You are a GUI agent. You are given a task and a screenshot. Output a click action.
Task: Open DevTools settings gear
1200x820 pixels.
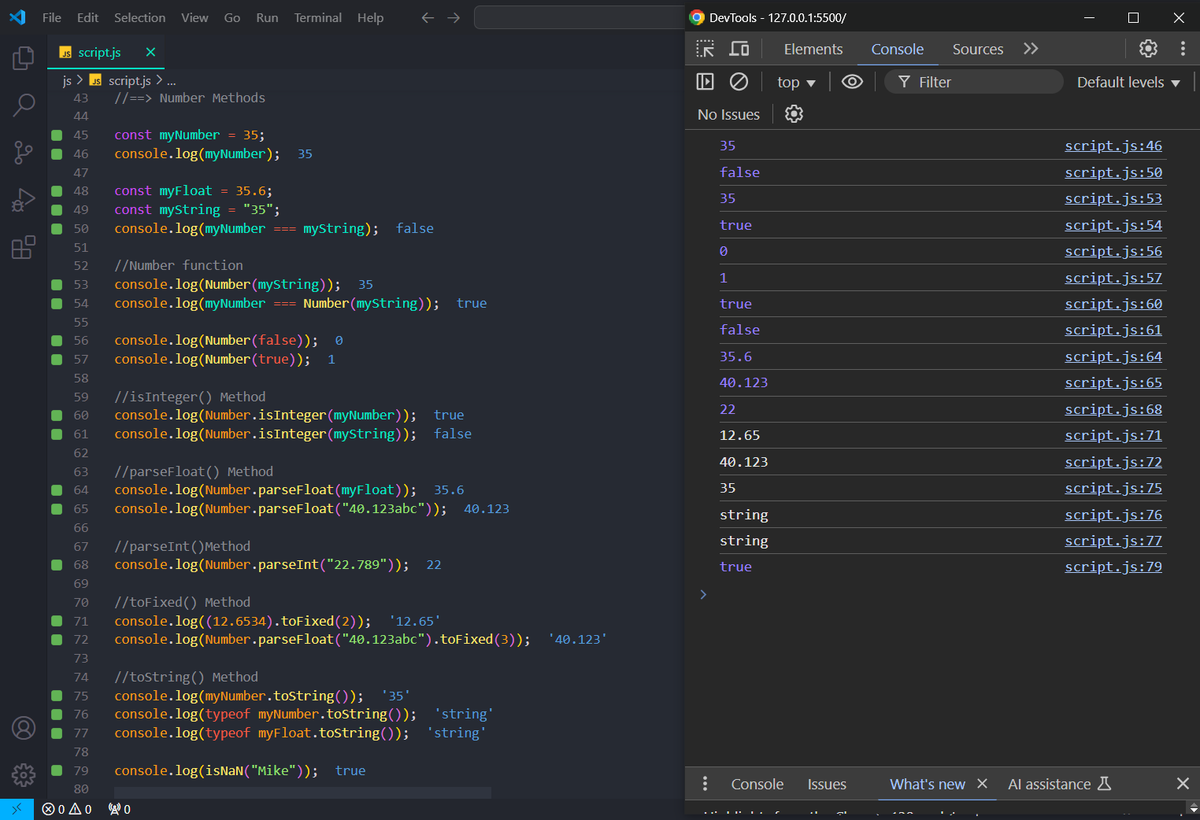[x=1149, y=49]
